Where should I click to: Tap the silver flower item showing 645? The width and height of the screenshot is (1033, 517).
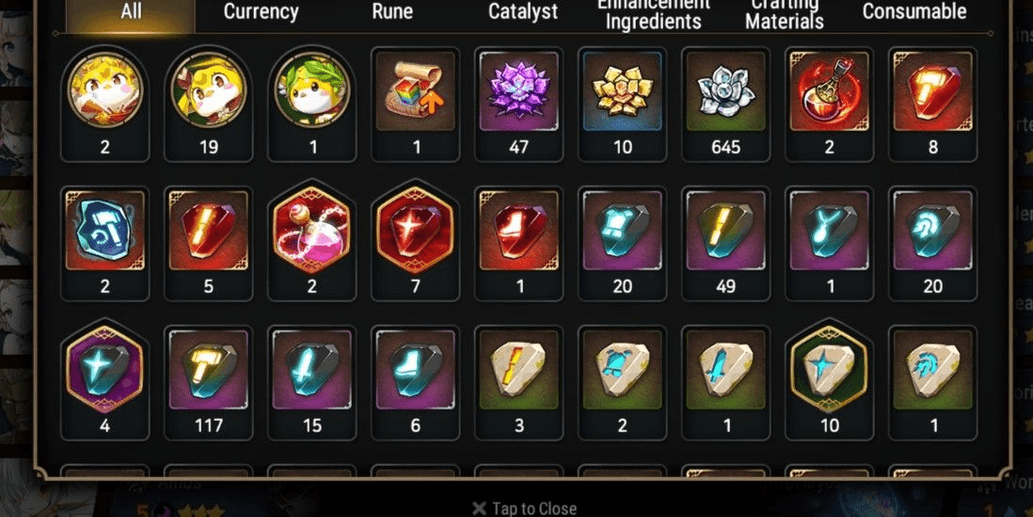pos(725,104)
